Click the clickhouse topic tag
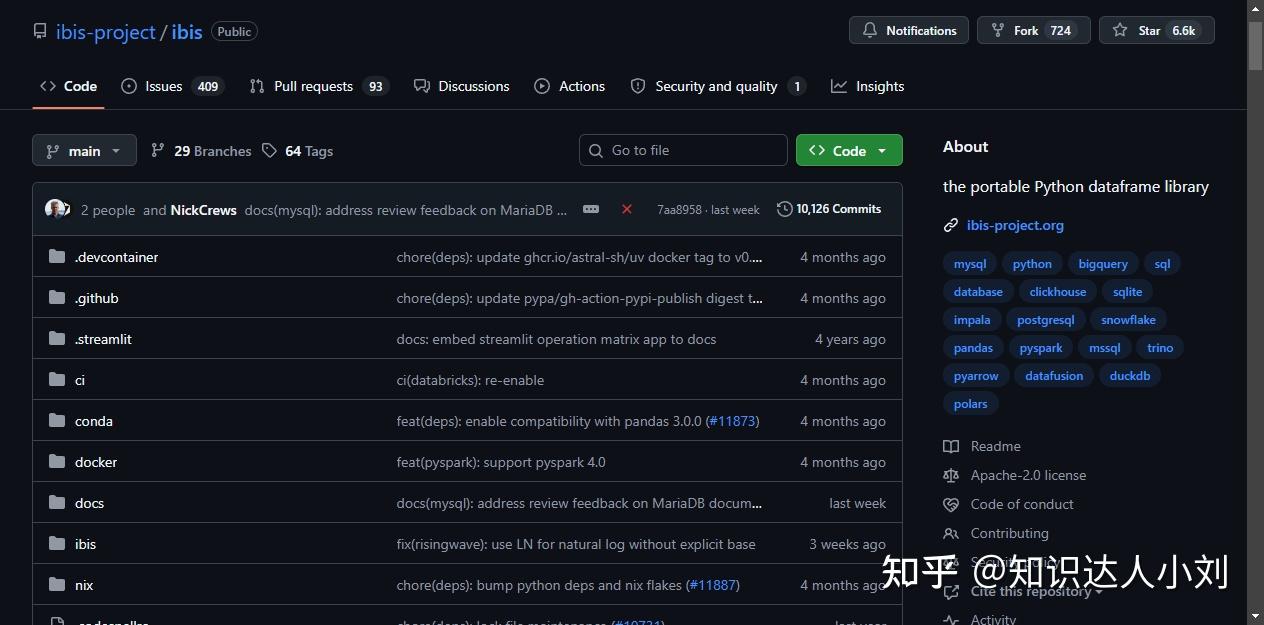The width and height of the screenshot is (1264, 625). pos(1058,292)
